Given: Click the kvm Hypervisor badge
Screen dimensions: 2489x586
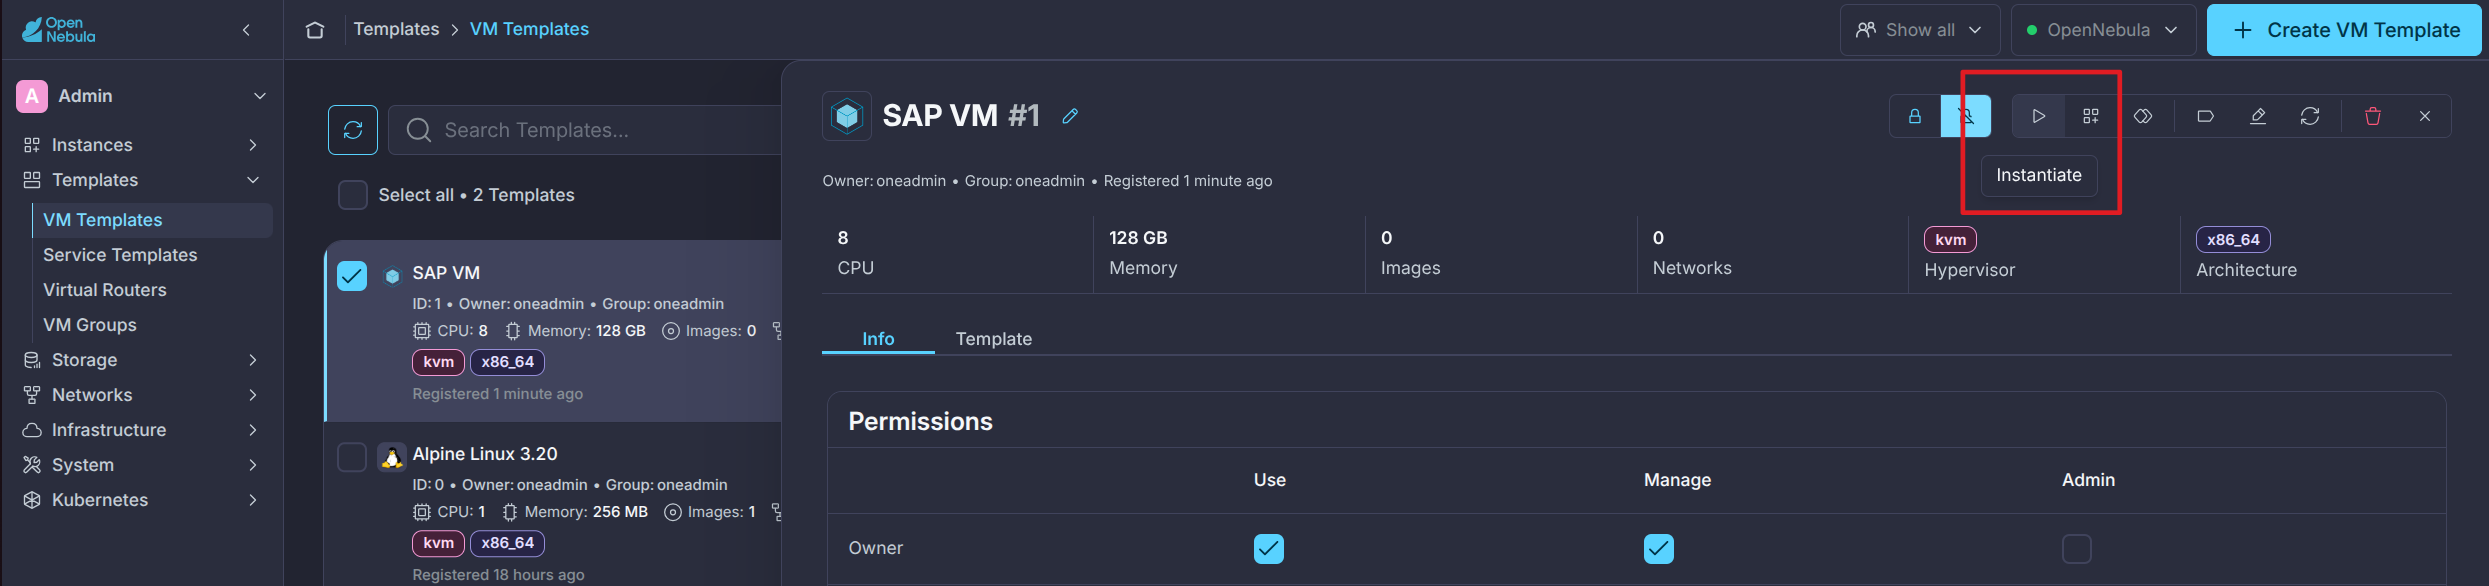Looking at the screenshot, I should click(x=1950, y=240).
